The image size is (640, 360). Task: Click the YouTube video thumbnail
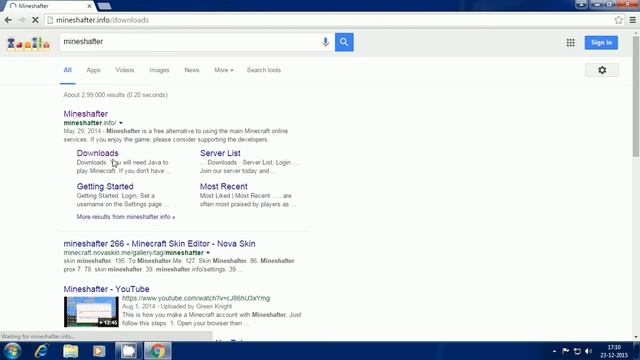click(91, 312)
